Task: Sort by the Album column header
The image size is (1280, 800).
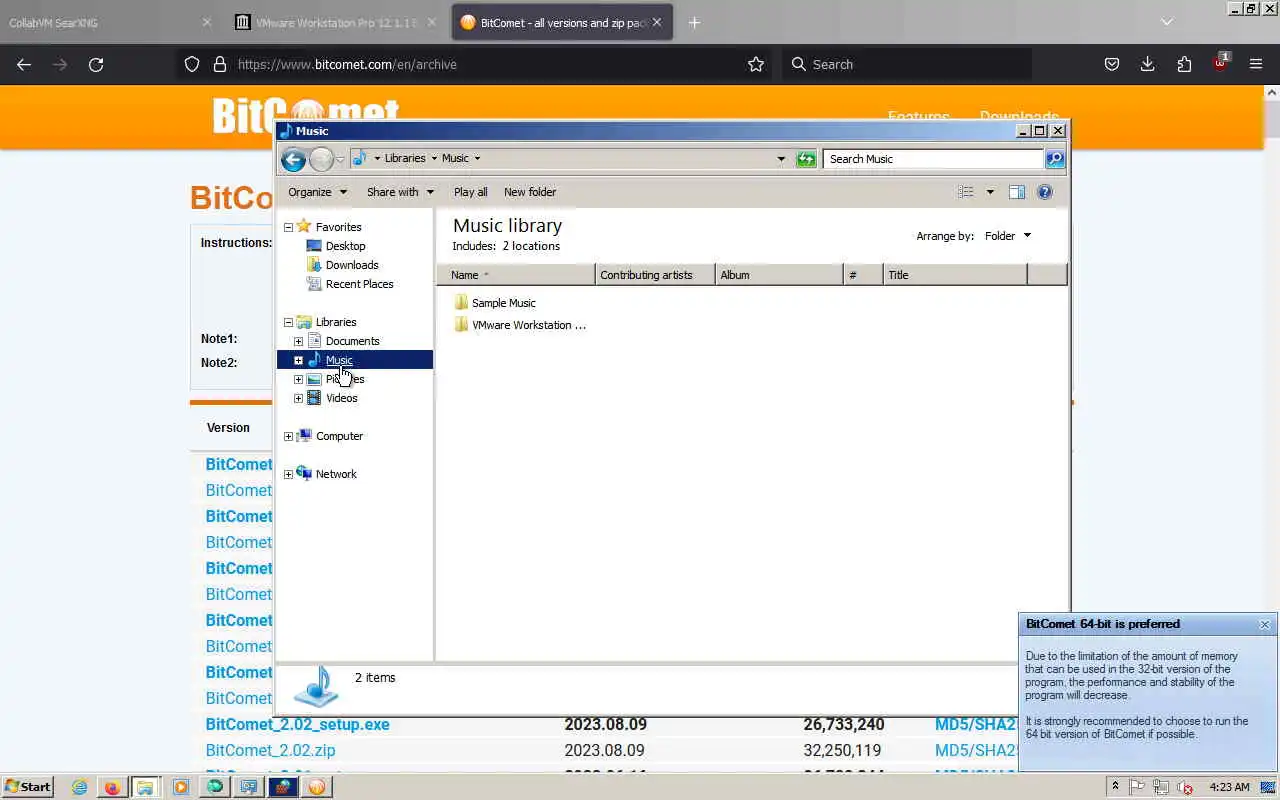Action: point(779,275)
